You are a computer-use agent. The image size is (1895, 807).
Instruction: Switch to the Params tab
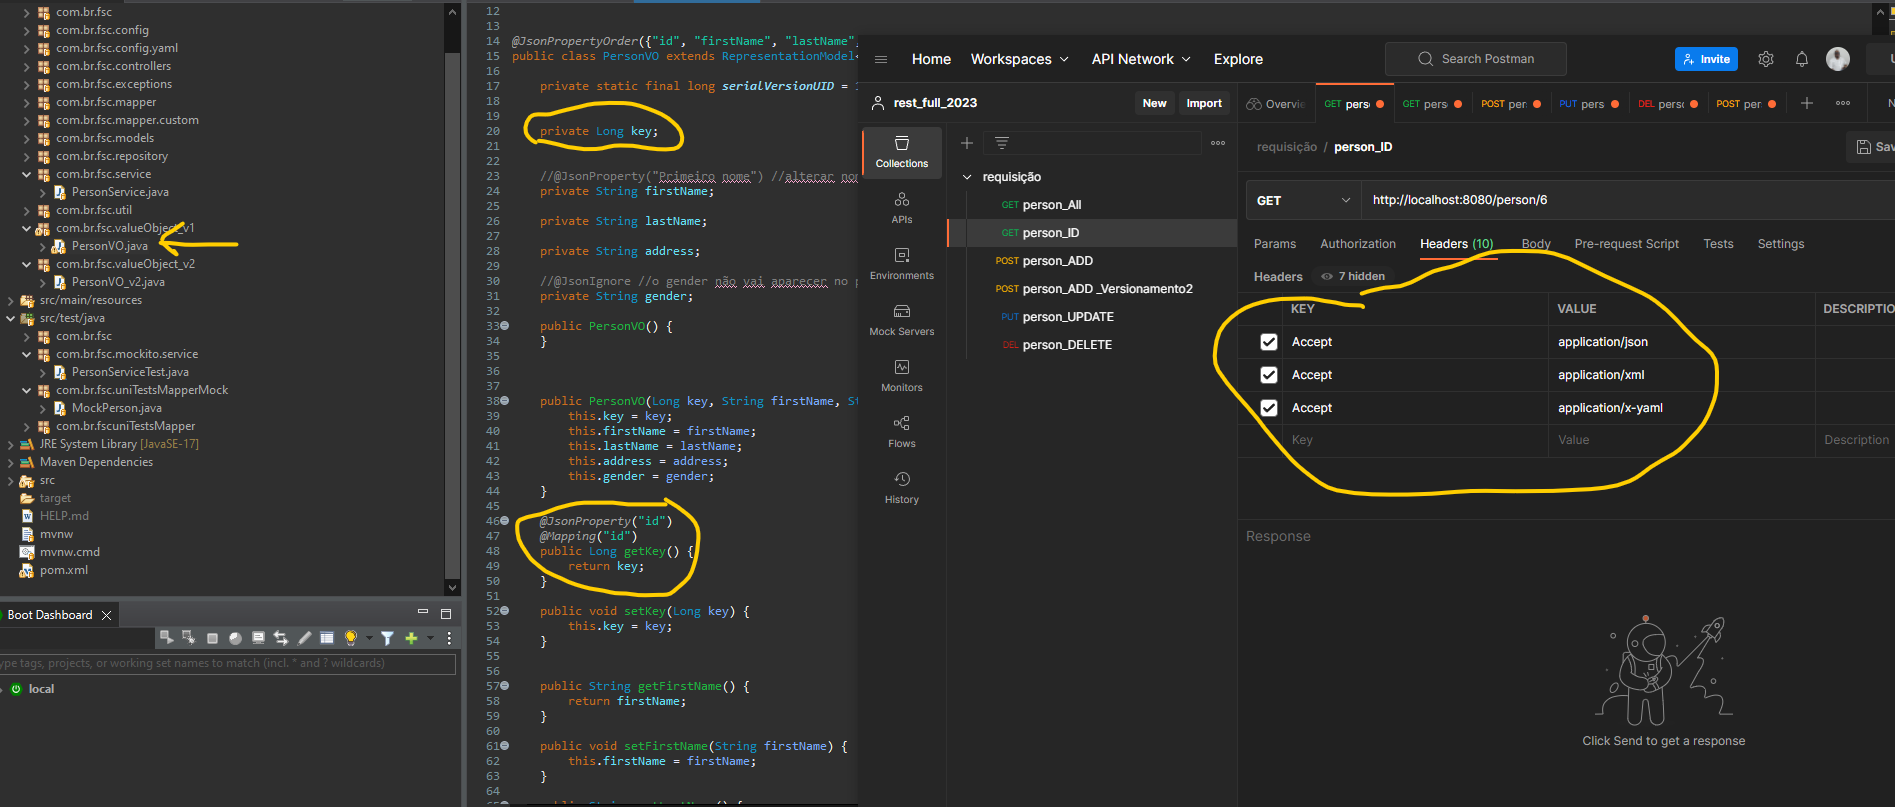tap(1275, 244)
